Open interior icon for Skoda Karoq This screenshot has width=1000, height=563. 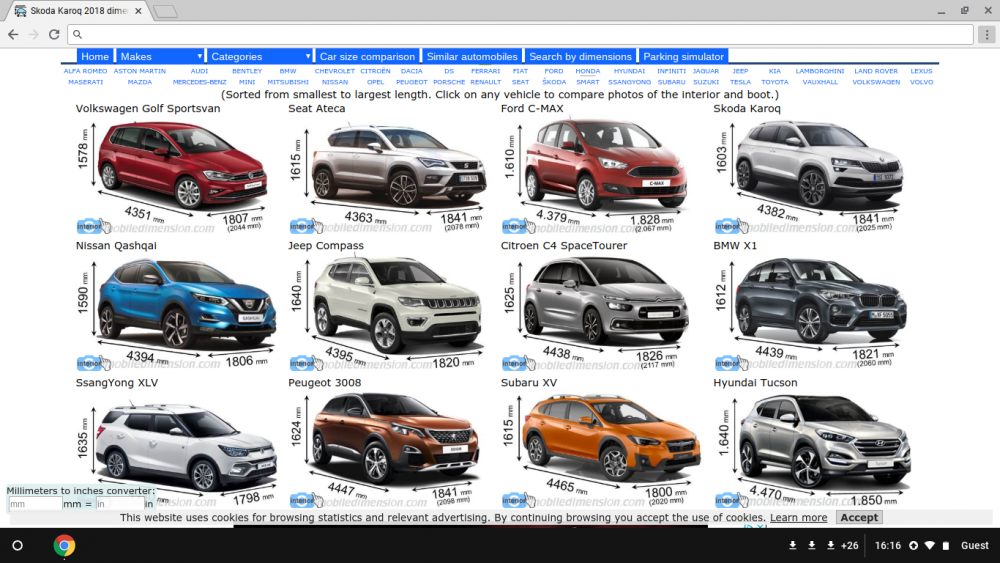(731, 226)
